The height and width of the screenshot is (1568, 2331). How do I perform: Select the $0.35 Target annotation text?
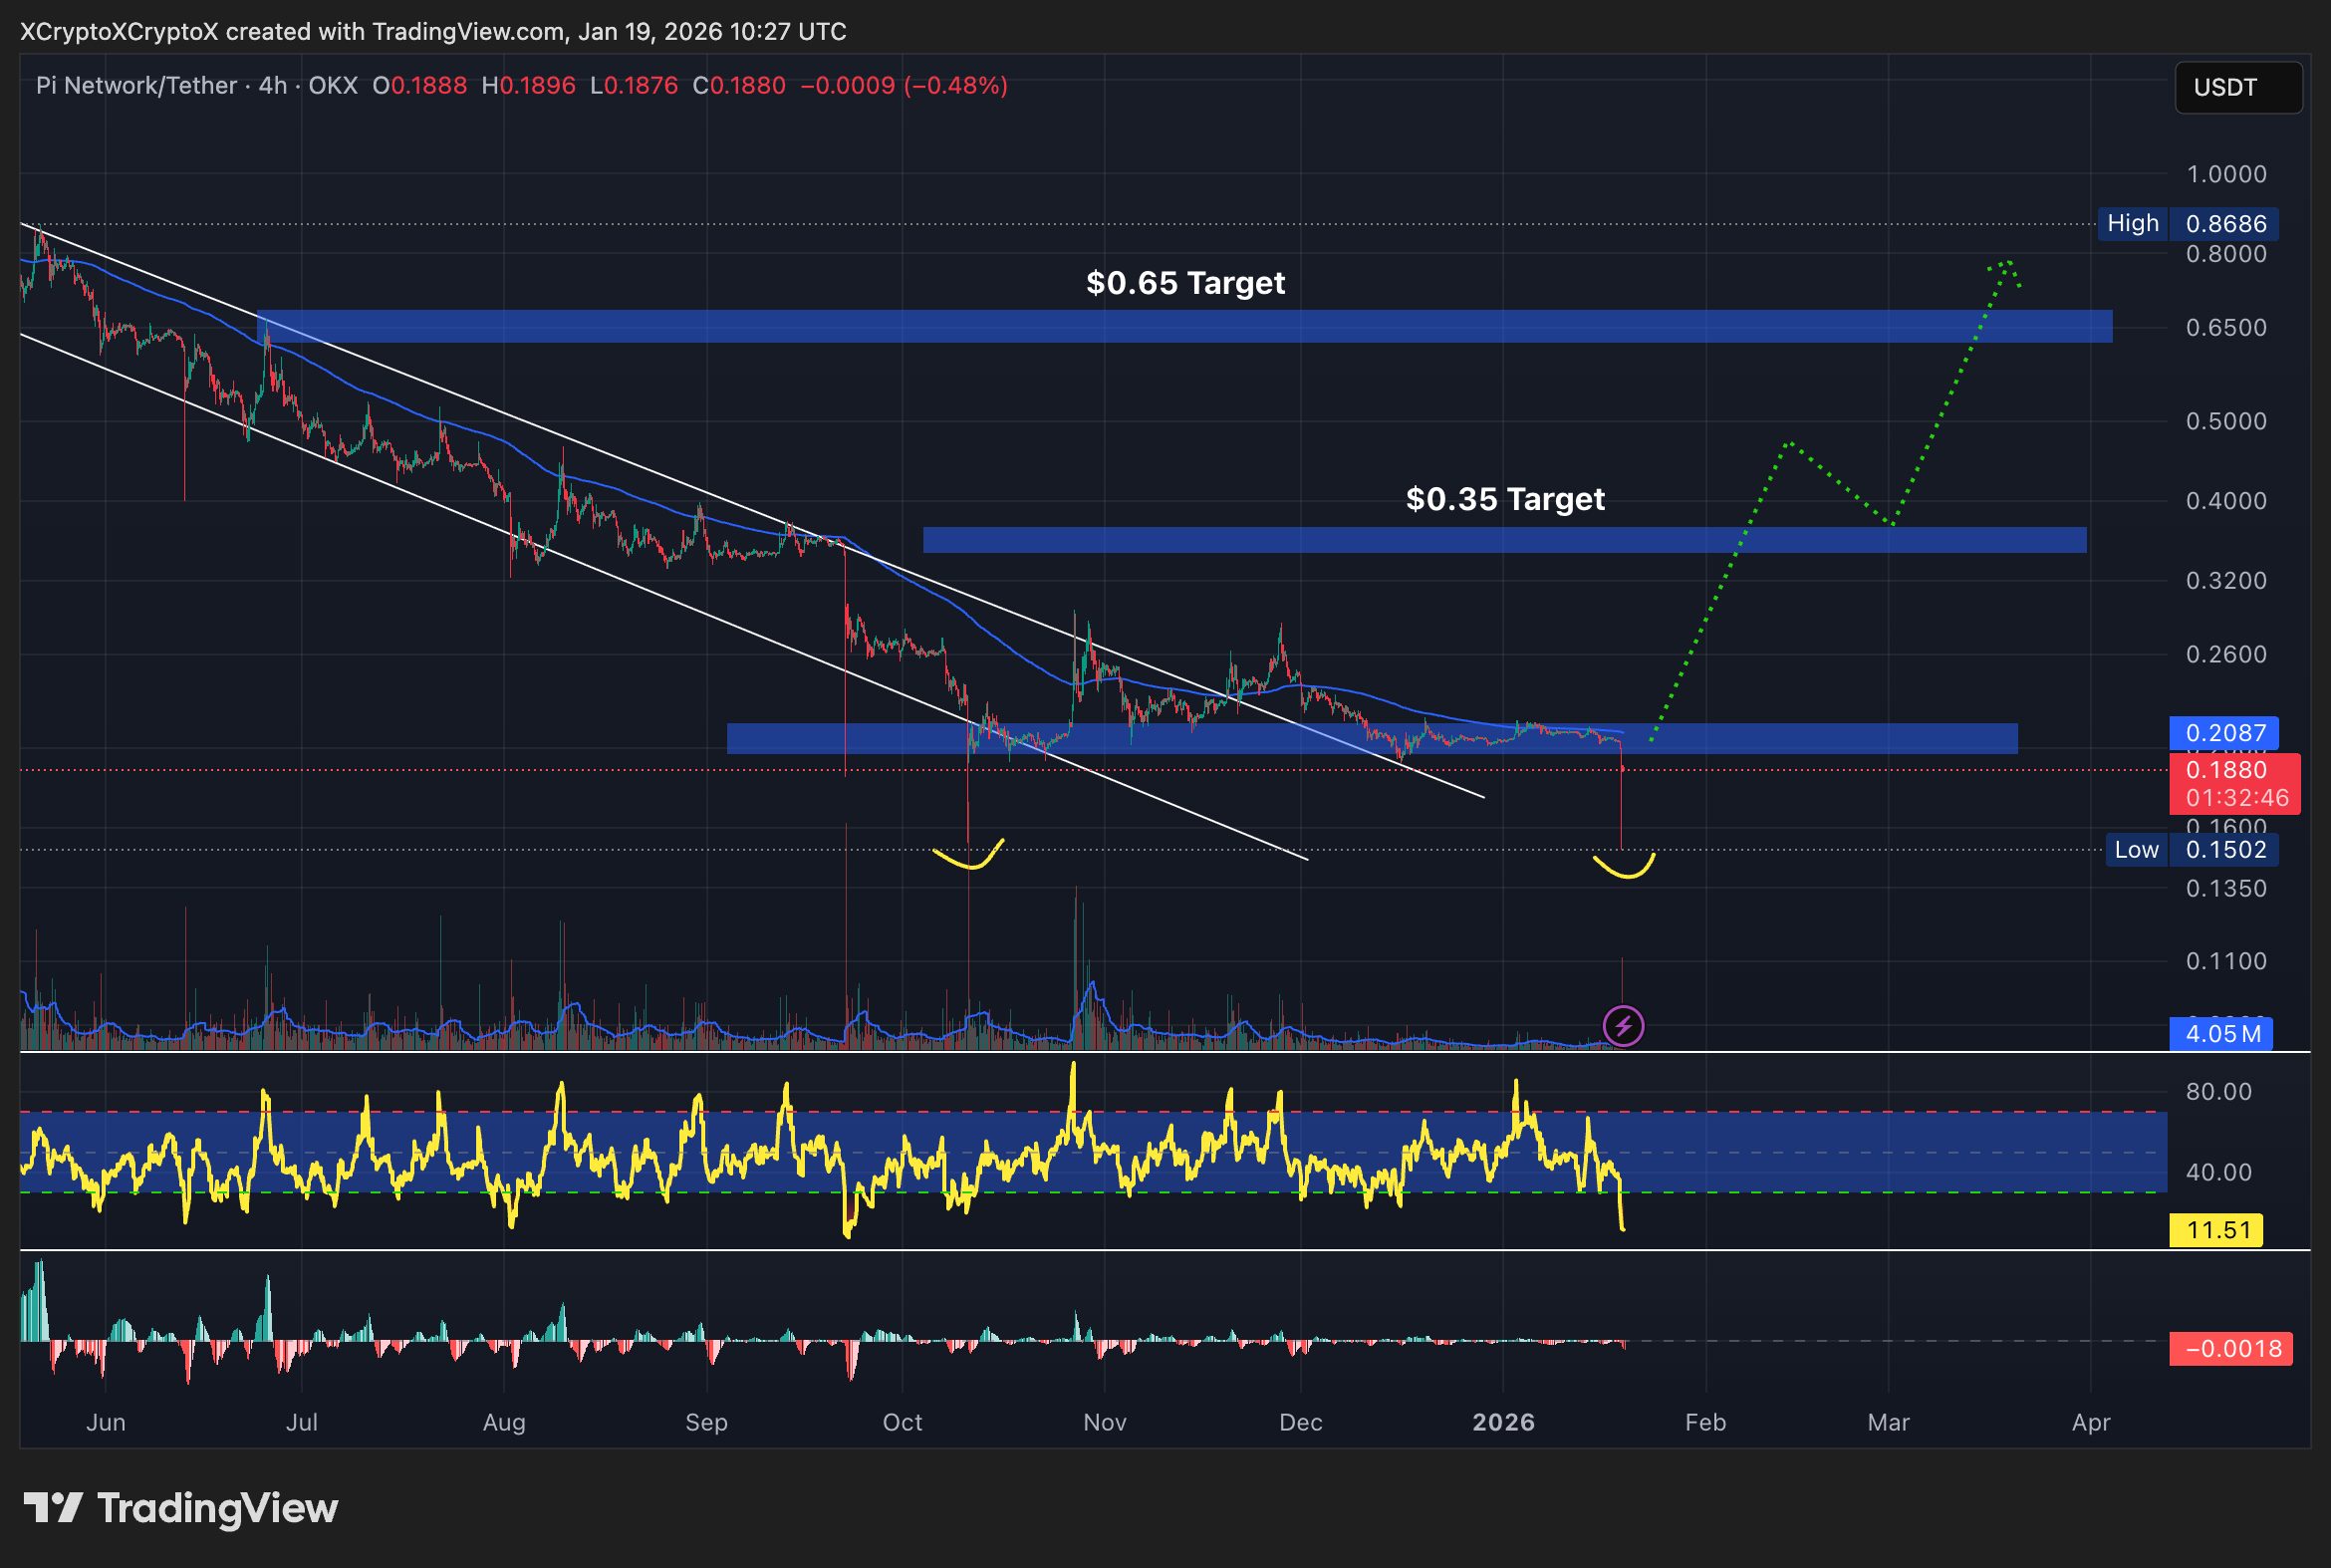click(1504, 500)
